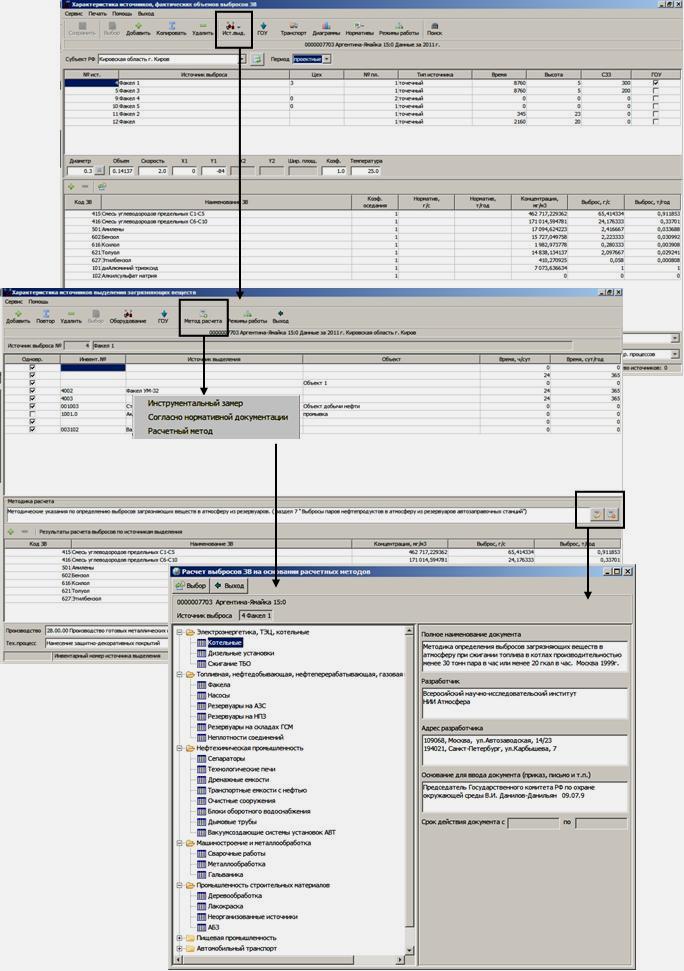Expand the Пищевая промышленность tree folder
The height and width of the screenshot is (971, 684).
[179, 938]
